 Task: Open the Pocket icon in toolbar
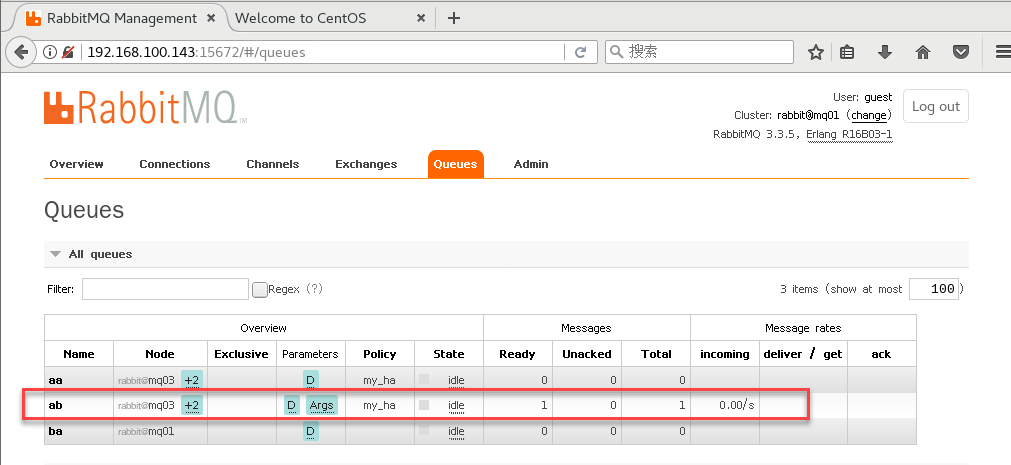[961, 52]
